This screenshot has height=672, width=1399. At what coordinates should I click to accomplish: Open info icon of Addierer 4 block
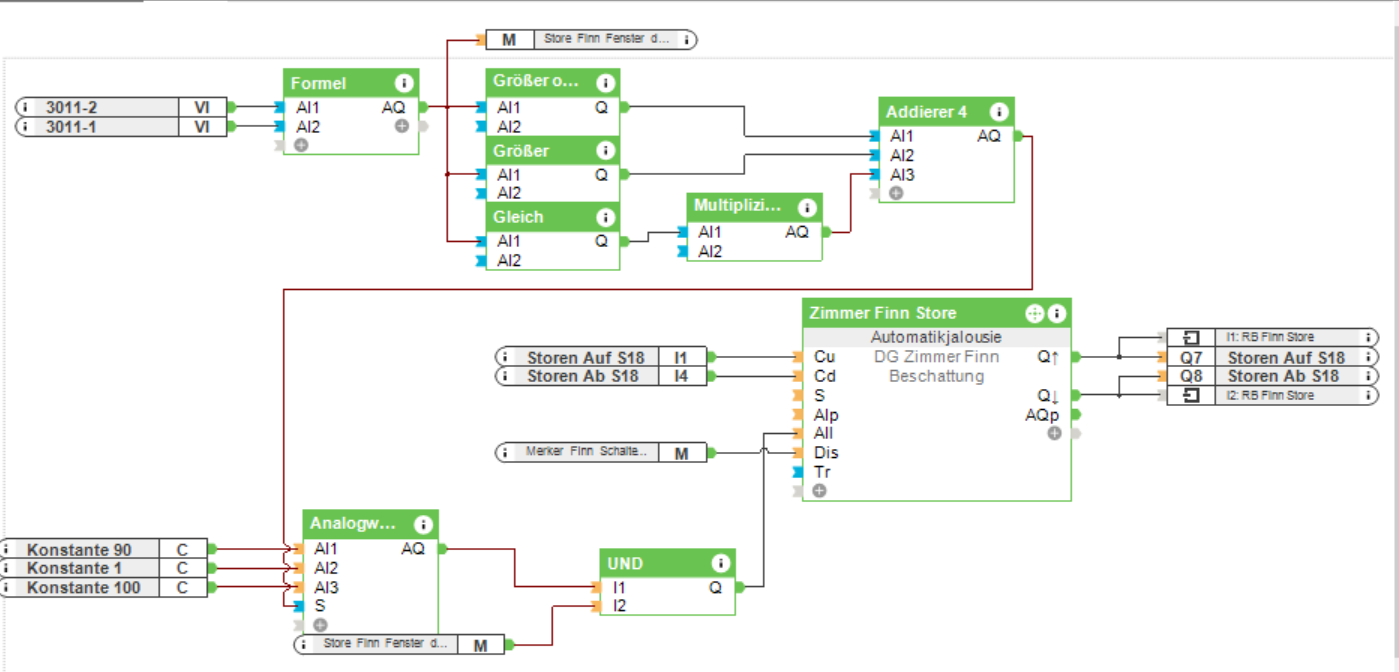tap(999, 112)
